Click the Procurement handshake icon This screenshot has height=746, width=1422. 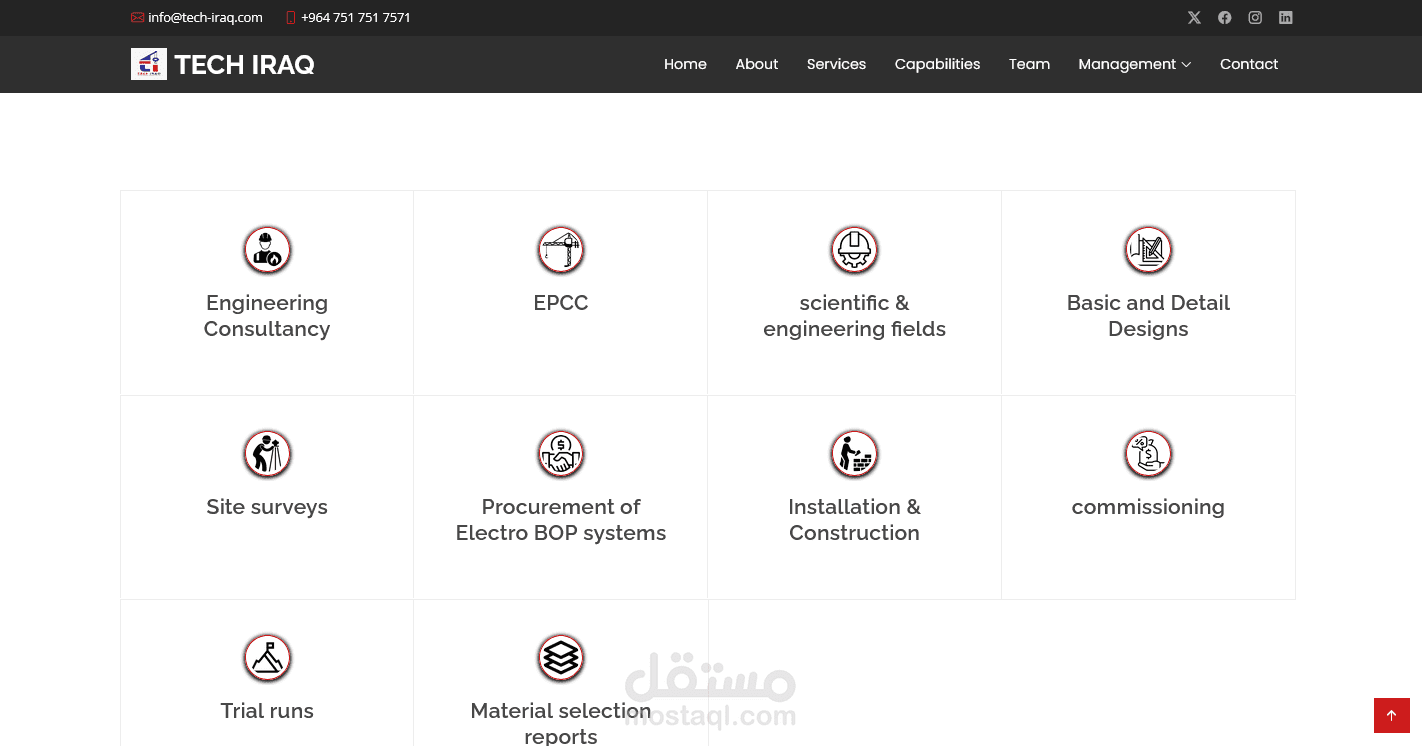pyautogui.click(x=561, y=454)
